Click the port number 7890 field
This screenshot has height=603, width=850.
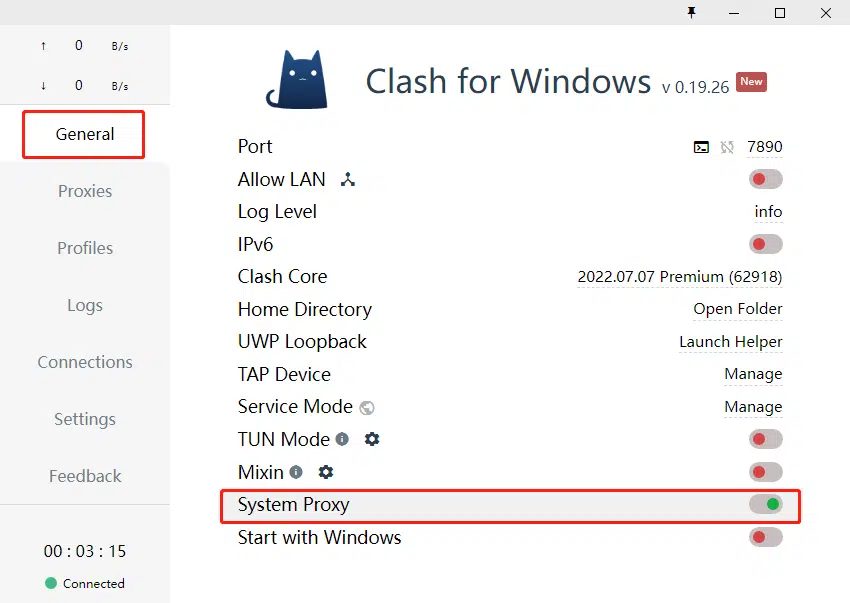[x=765, y=147]
